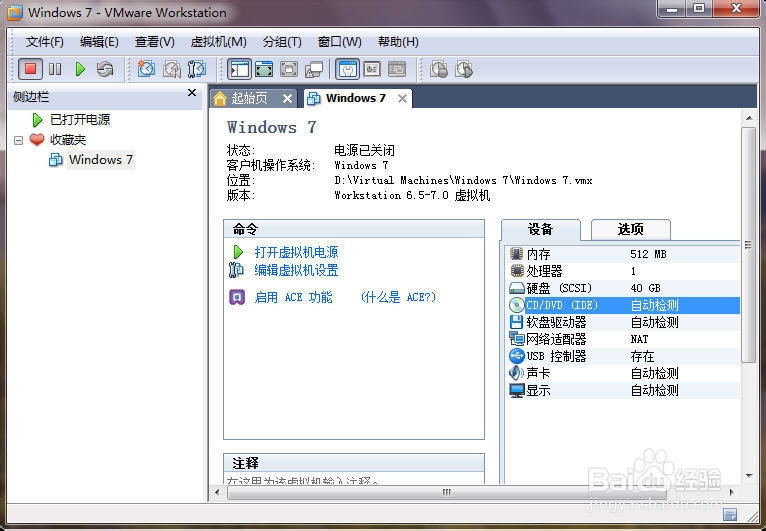Open the 文件(F) menu
Screen dimensions: 766x531
click(x=44, y=42)
